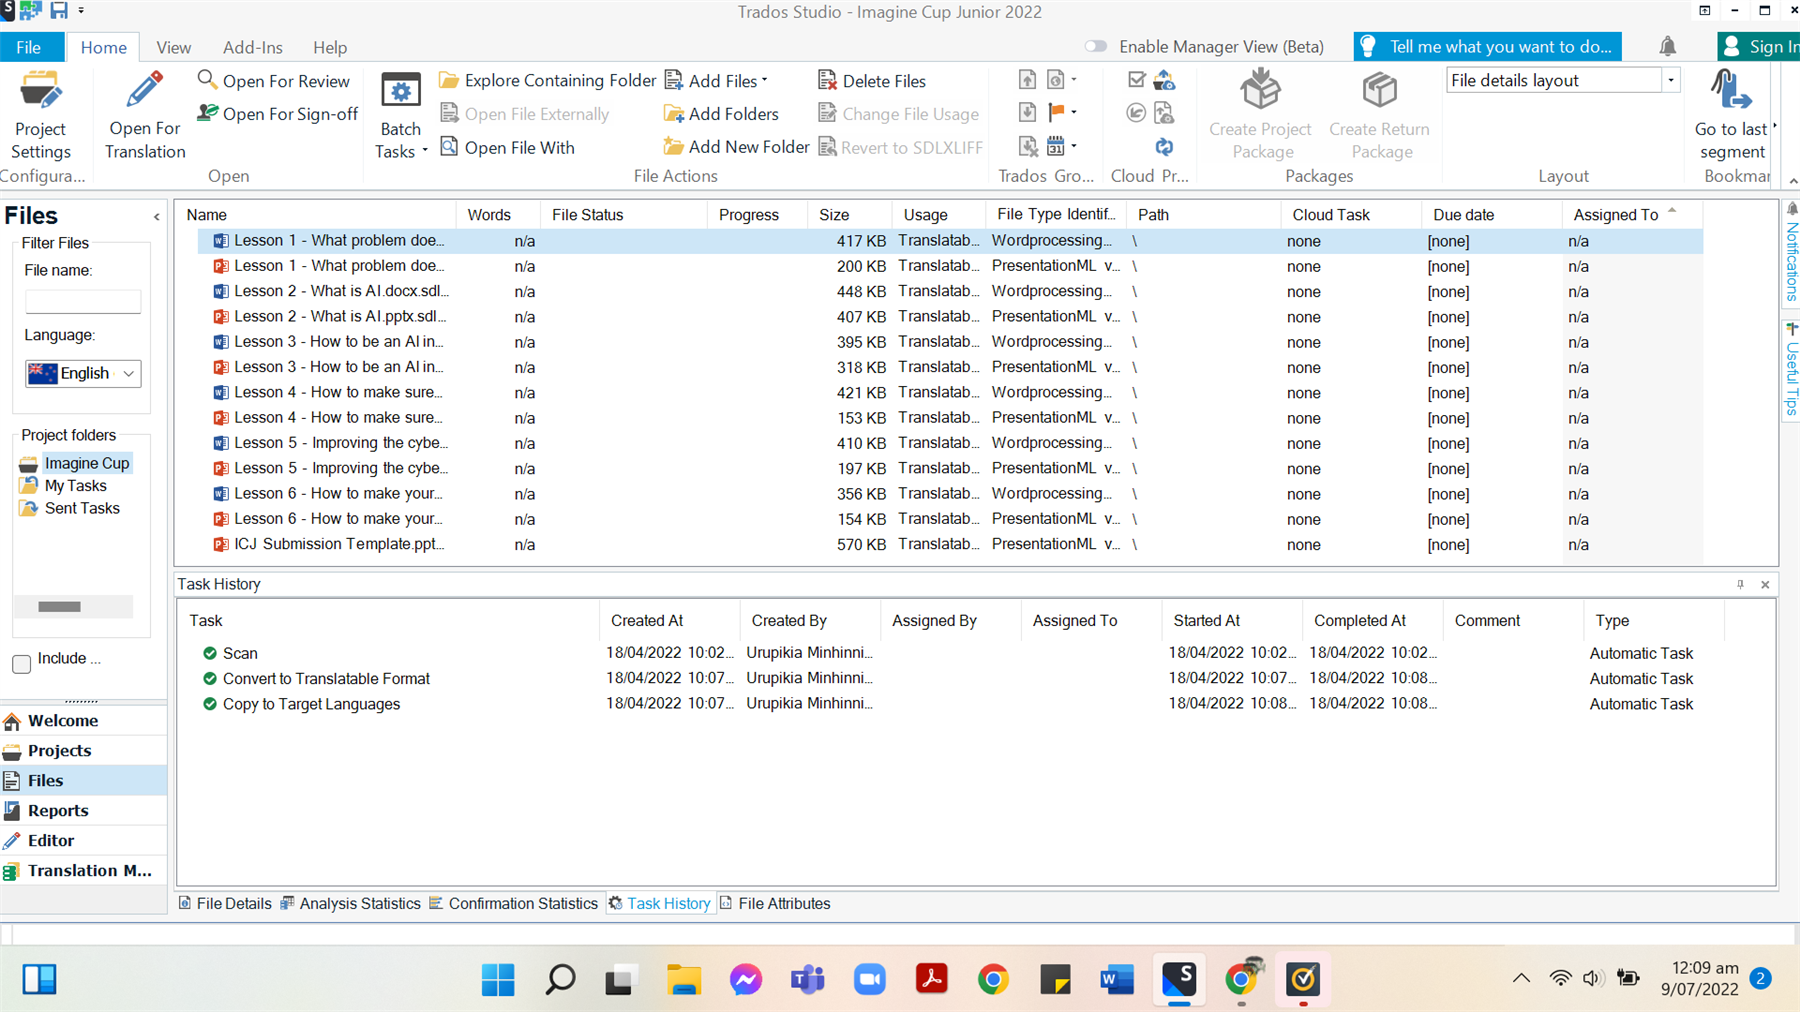Open the Batch Tasks dropdown arrow

[425, 151]
